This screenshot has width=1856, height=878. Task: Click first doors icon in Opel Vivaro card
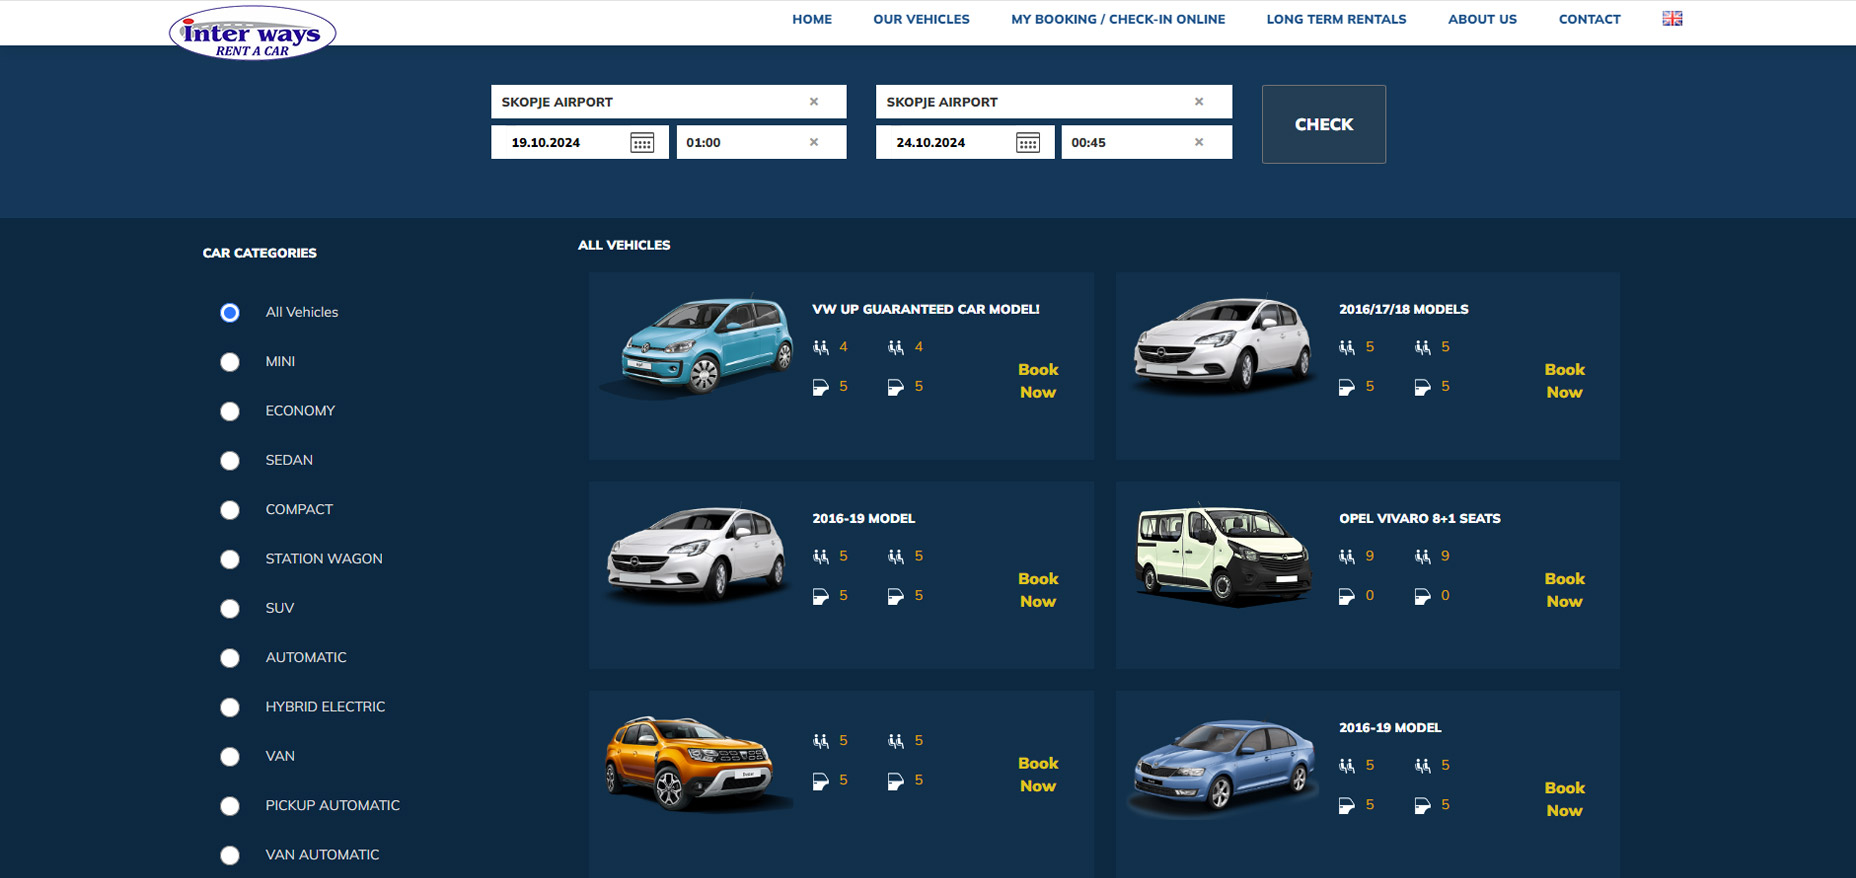point(1347,596)
